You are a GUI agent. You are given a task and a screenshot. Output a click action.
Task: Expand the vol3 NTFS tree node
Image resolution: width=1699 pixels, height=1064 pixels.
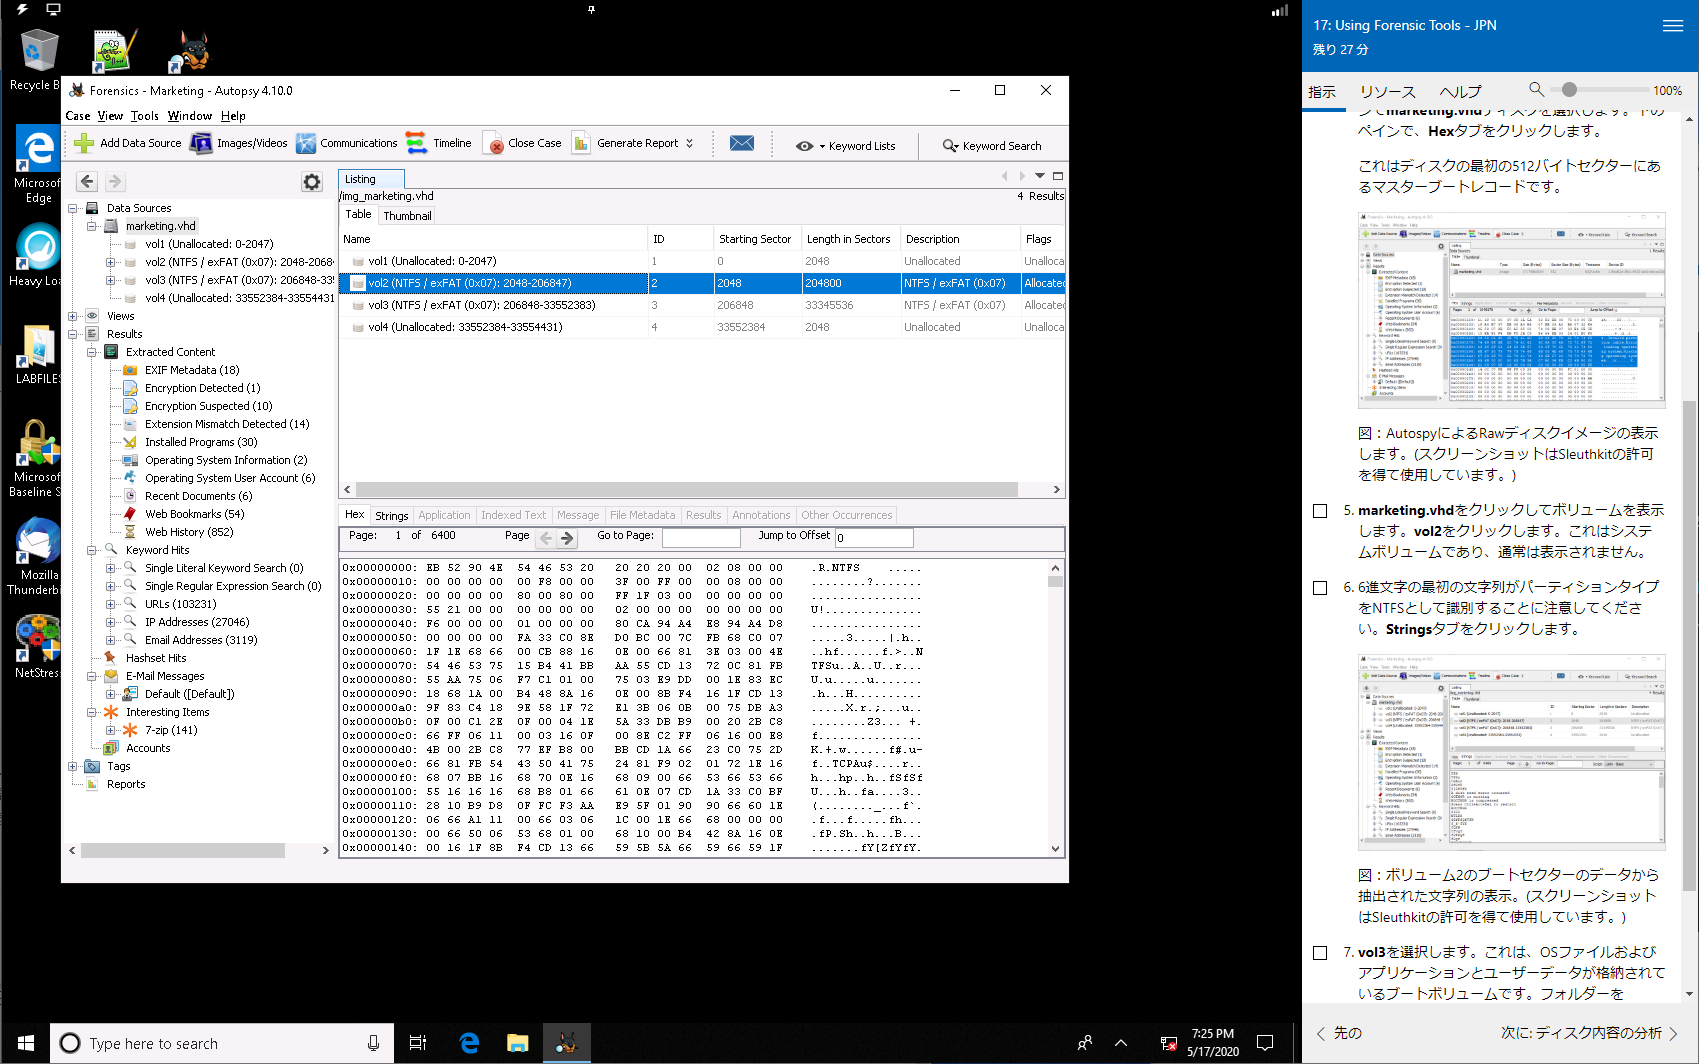point(110,281)
